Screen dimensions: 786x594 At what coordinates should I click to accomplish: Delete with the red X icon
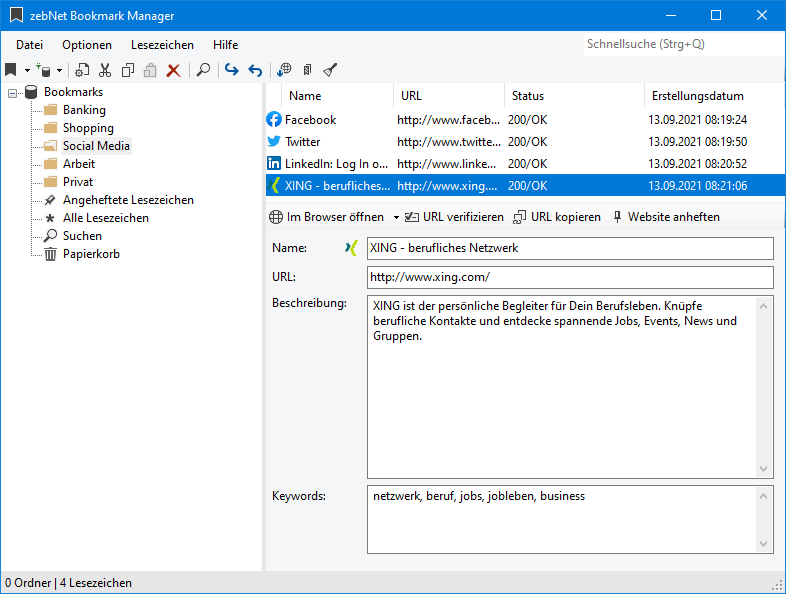[173, 70]
